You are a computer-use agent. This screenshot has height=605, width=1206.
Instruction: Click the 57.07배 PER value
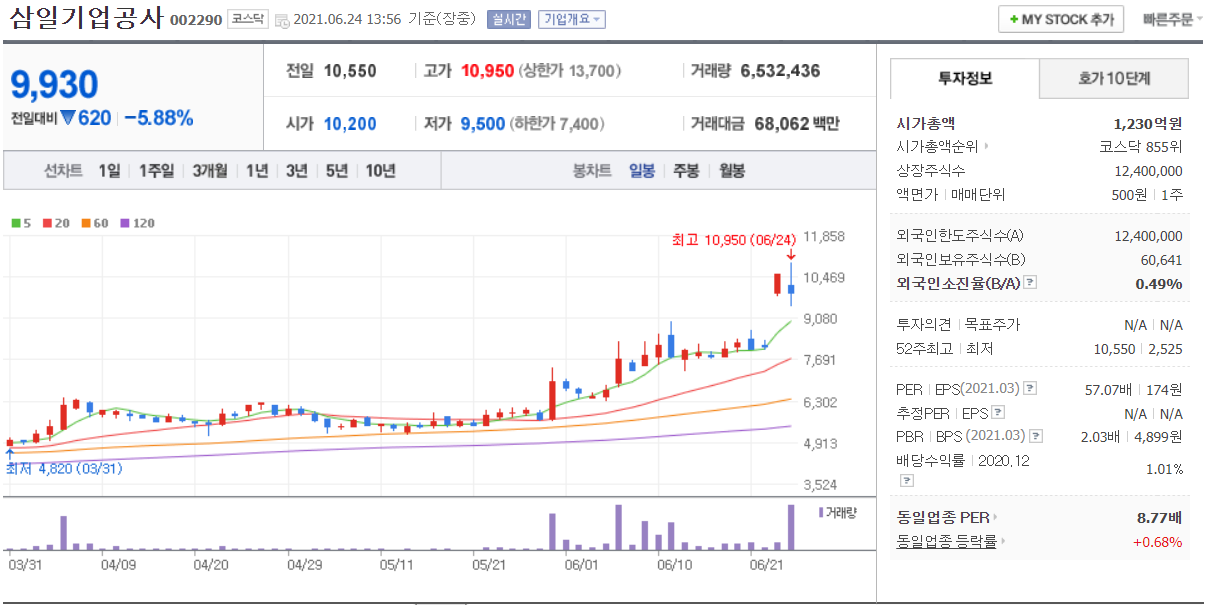tap(1108, 389)
